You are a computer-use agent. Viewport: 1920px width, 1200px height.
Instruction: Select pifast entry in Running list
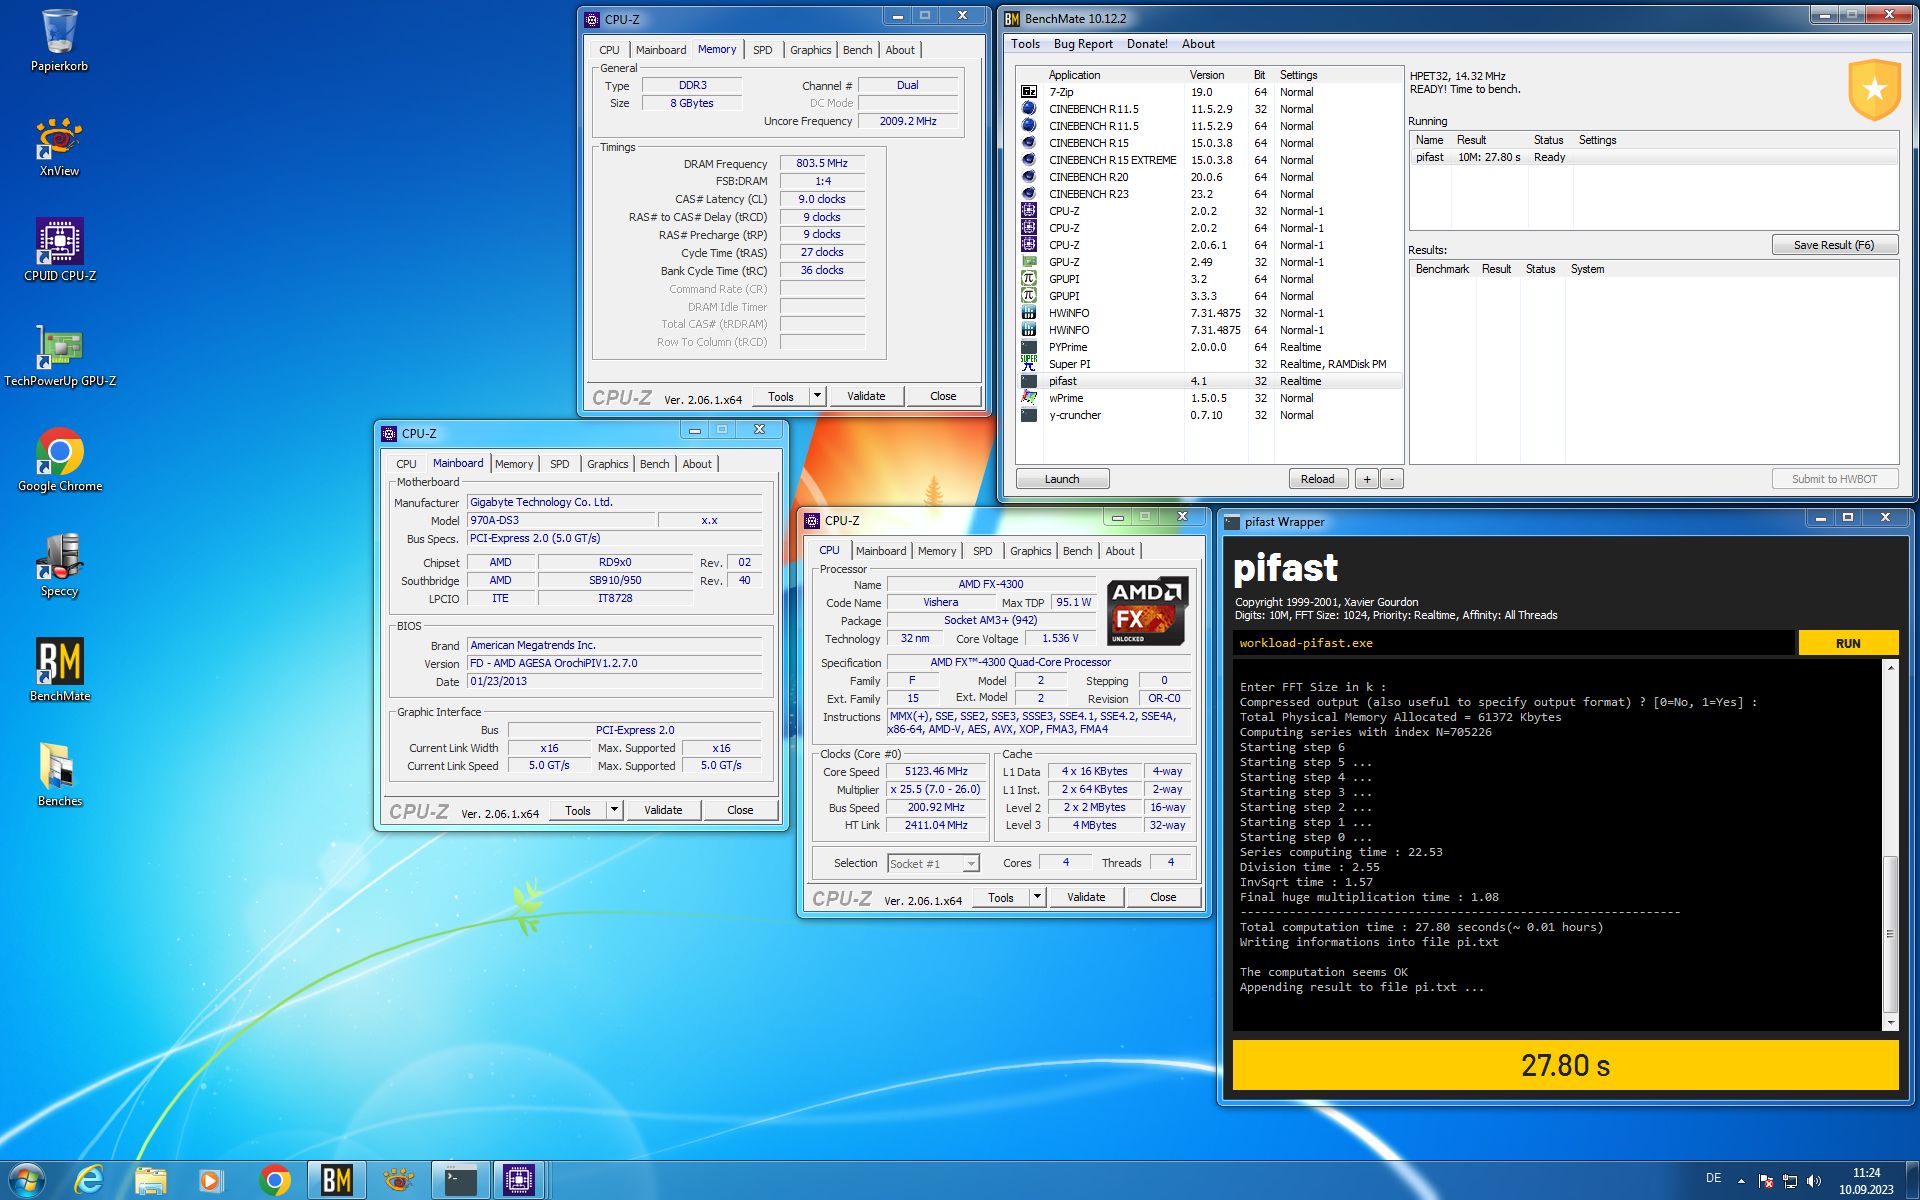point(1653,157)
